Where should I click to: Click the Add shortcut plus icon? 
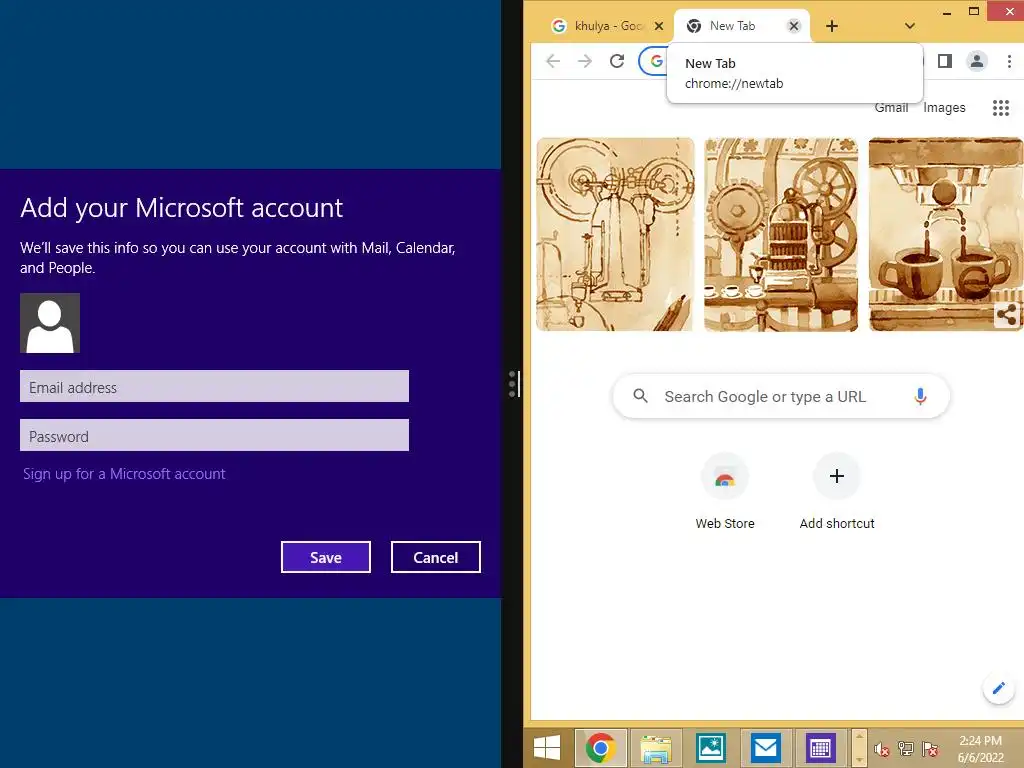point(837,476)
